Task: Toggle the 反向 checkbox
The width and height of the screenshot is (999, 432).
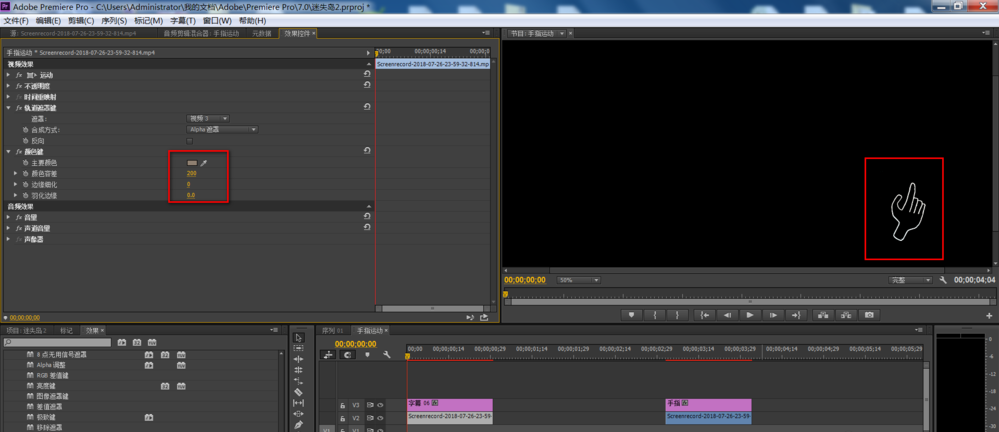Action: pos(190,141)
